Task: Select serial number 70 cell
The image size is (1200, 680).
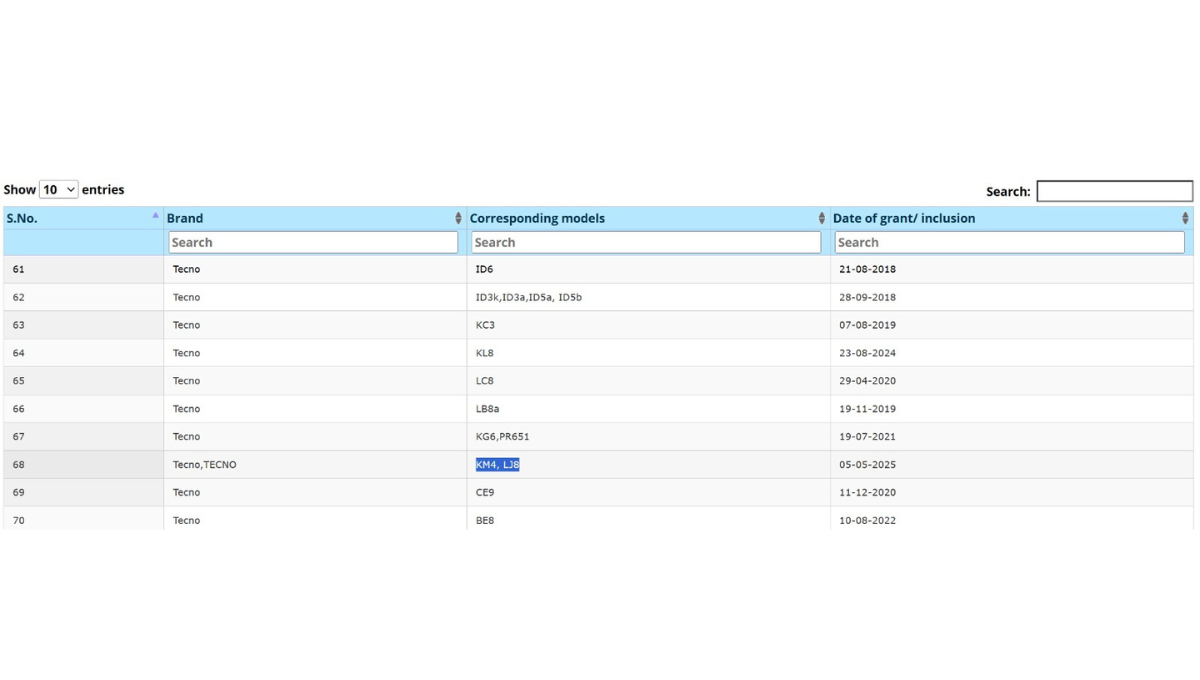Action: pyautogui.click(x=83, y=520)
